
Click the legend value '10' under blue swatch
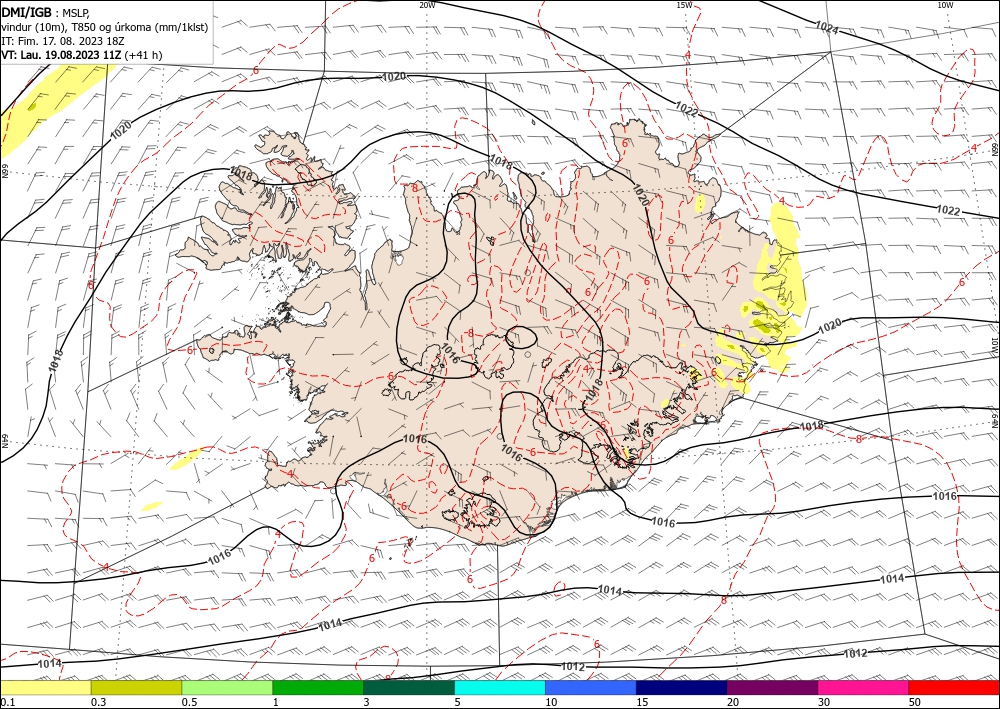(x=551, y=702)
